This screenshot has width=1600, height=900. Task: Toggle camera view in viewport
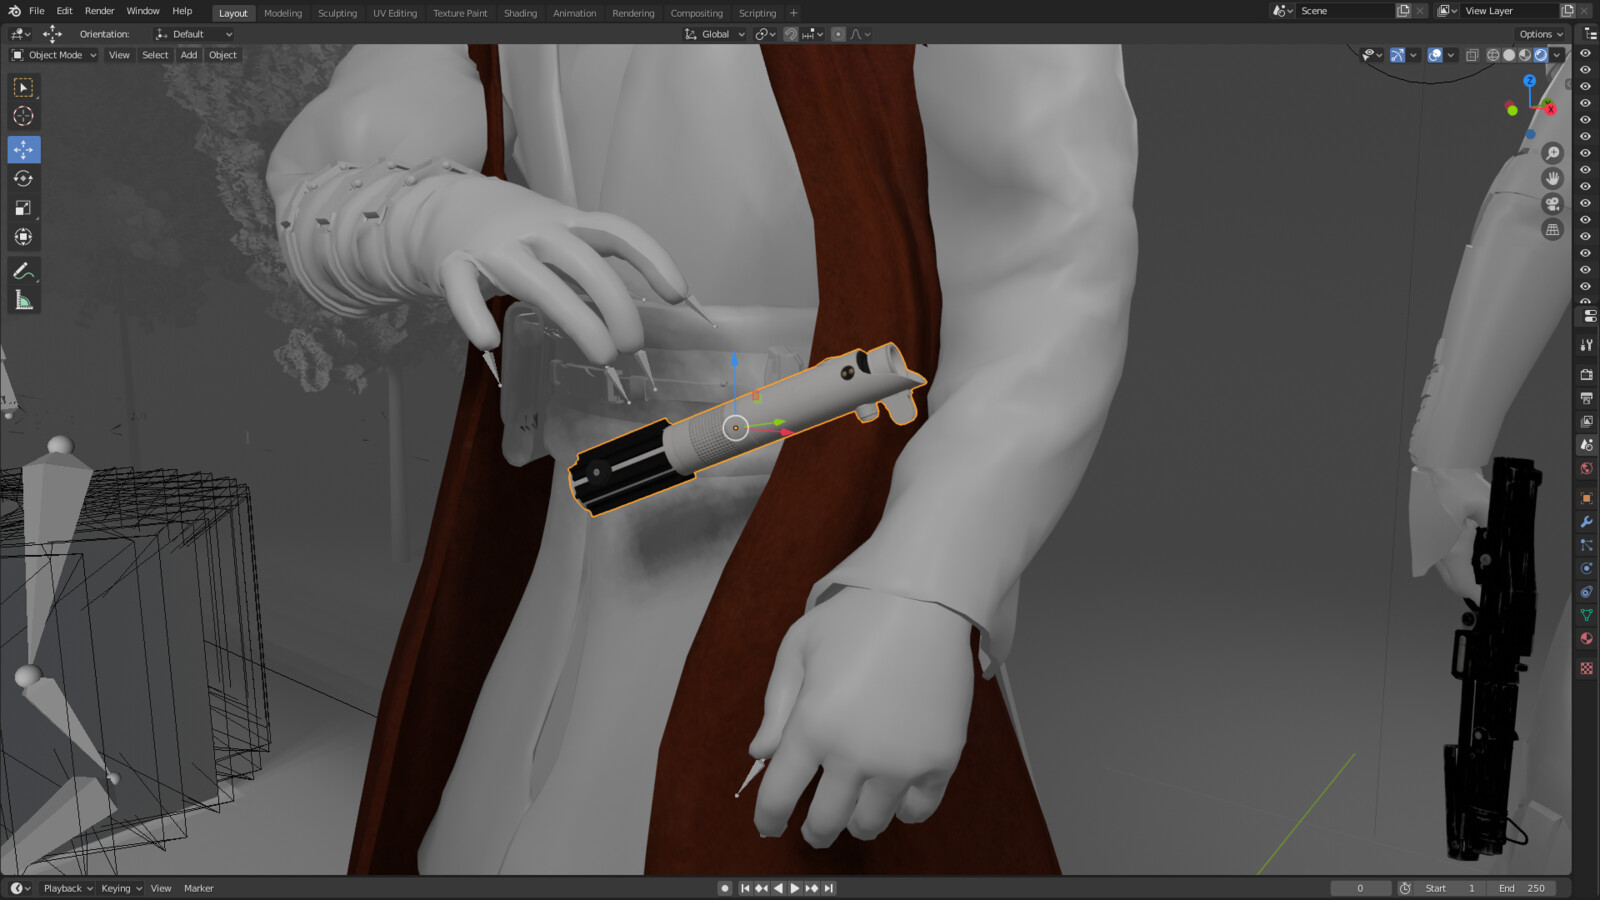(x=1552, y=204)
